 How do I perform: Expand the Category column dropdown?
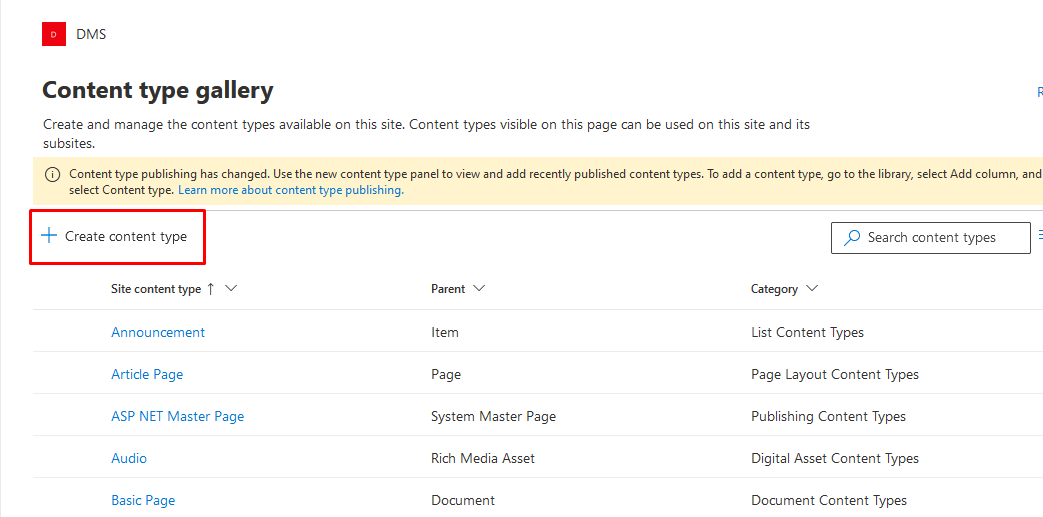811,289
